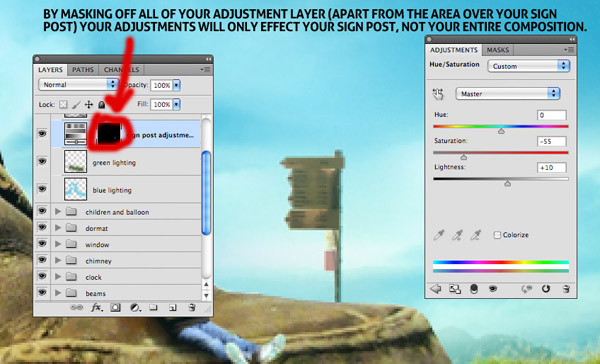Viewport: 600px width, 364px height.
Task: Expand the dormat group
Action: (x=58, y=228)
